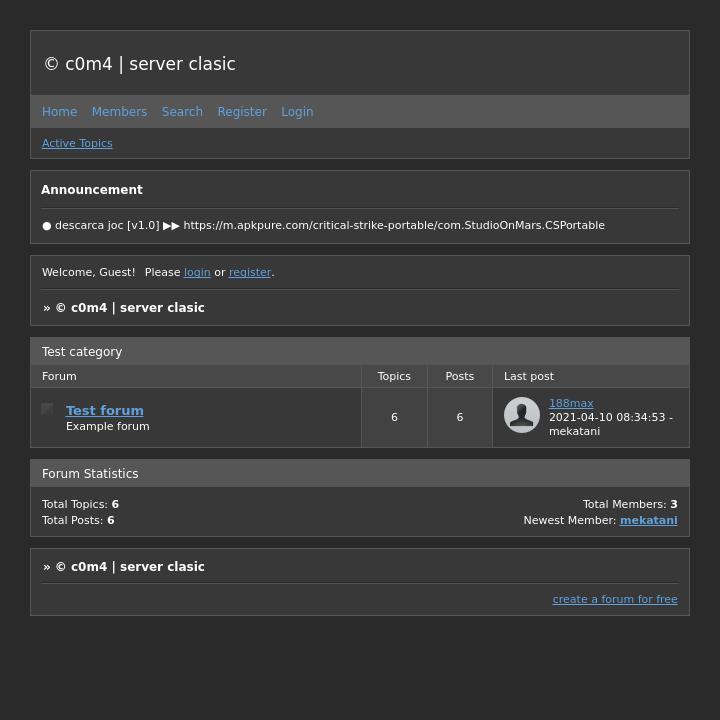The image size is (720, 720).
Task: Open the Test forum link
Action: [105, 411]
